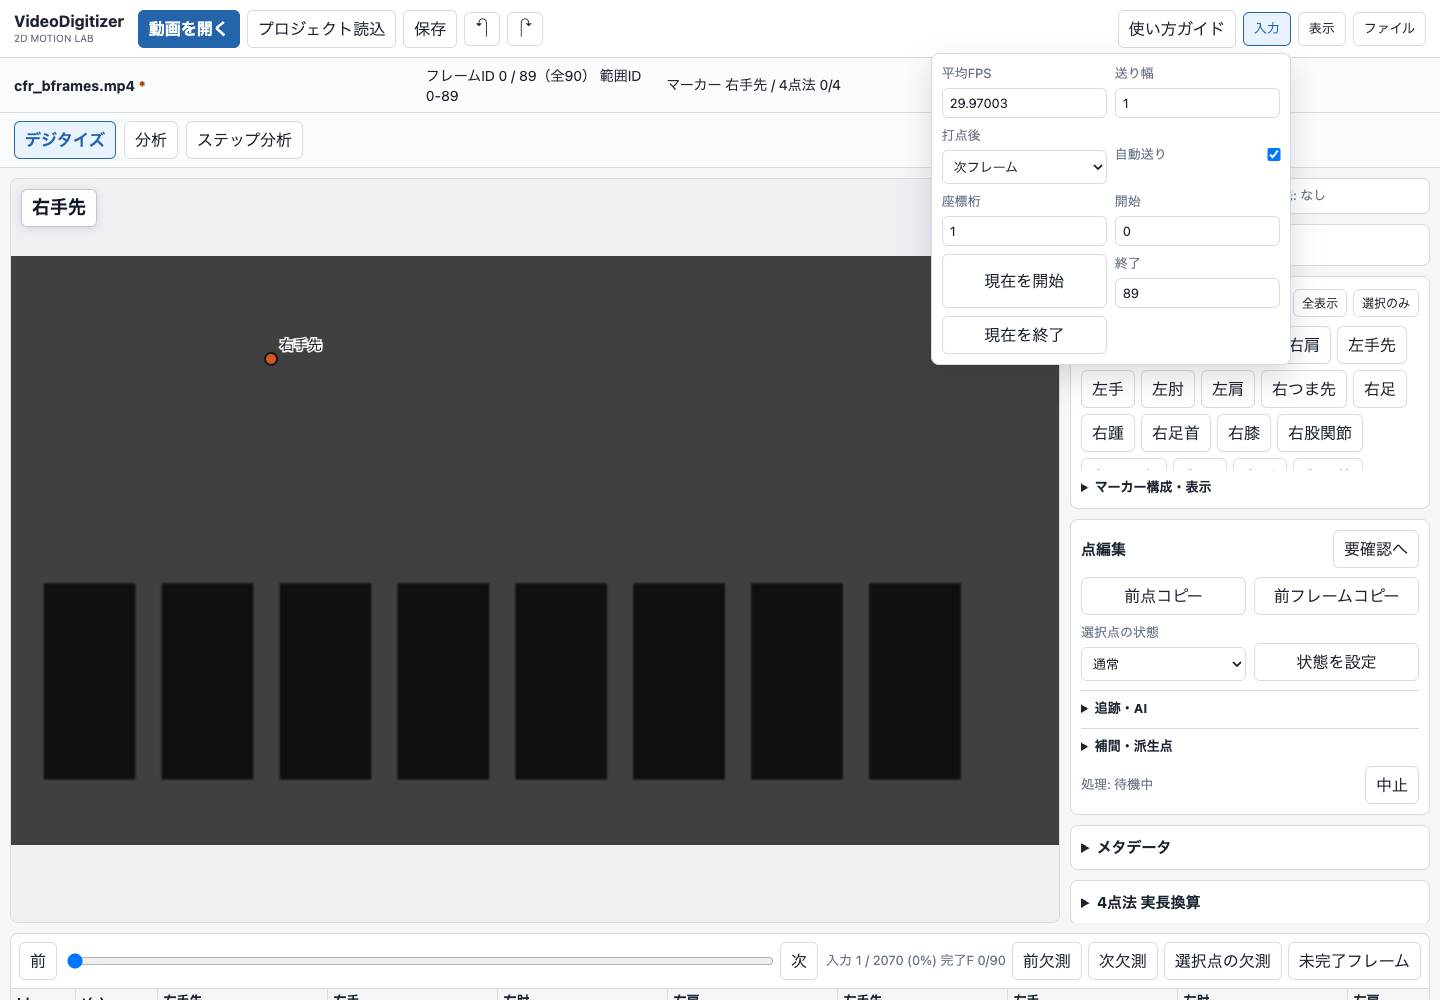Click the undo arrow icon

coord(482,29)
